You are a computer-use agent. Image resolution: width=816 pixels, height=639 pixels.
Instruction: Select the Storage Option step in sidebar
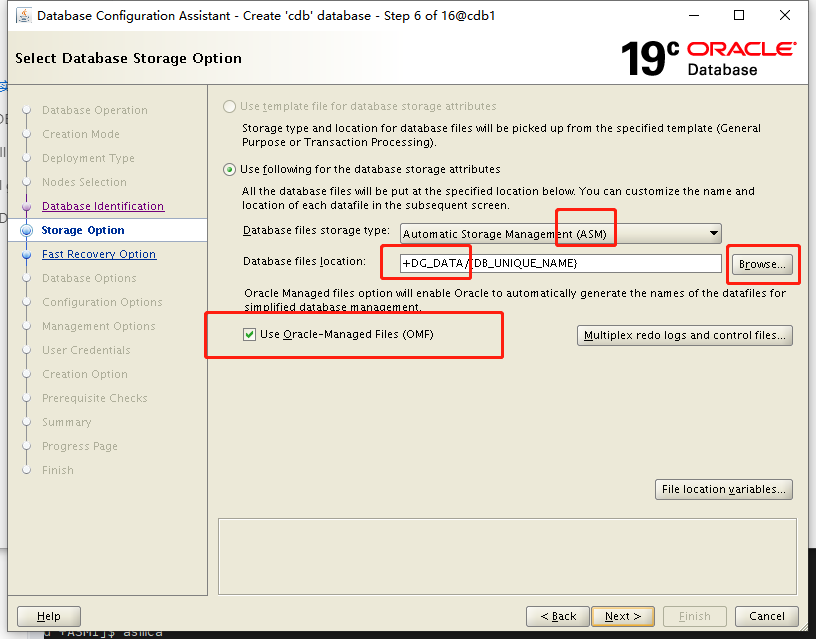[83, 231]
